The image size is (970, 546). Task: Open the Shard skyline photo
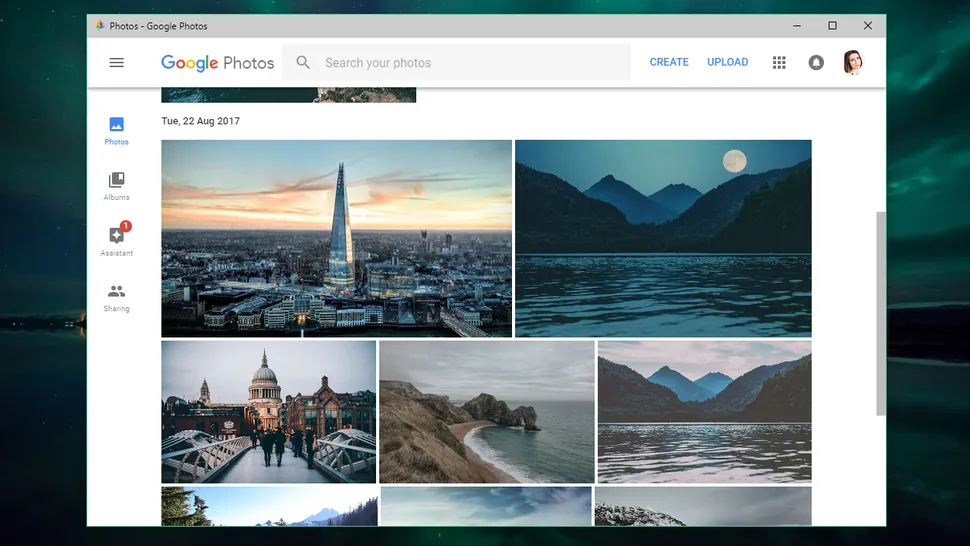point(336,238)
